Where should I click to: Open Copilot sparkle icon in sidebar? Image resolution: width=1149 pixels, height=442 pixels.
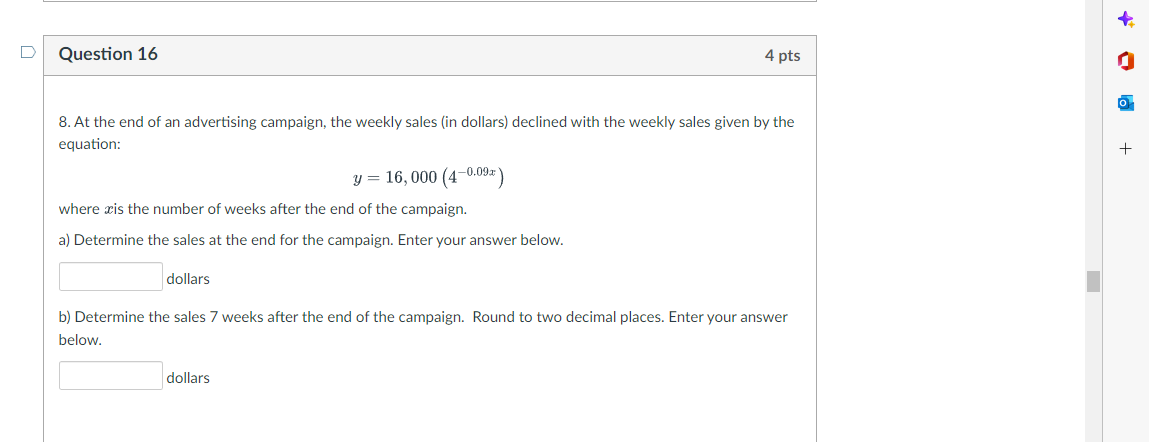tap(1126, 19)
